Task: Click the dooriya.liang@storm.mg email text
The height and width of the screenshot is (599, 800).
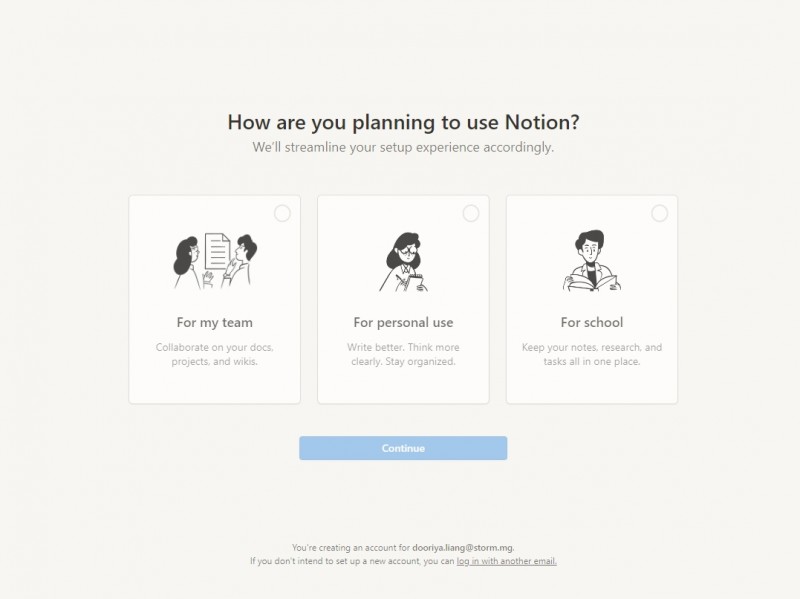Action: point(463,547)
